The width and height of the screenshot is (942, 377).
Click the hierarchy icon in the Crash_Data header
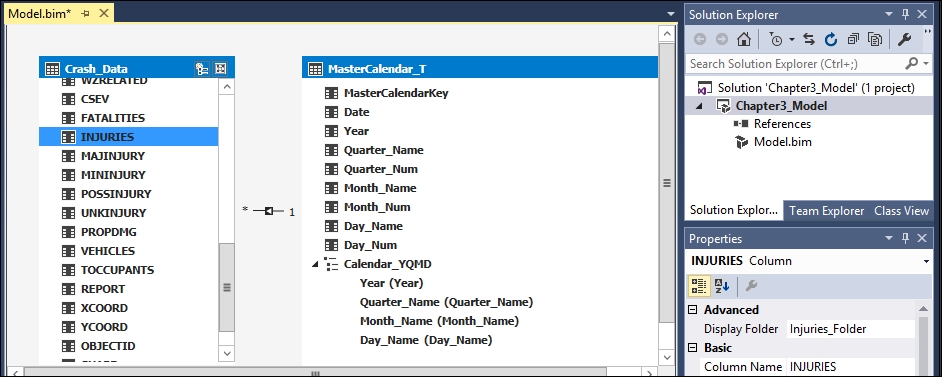[202, 68]
